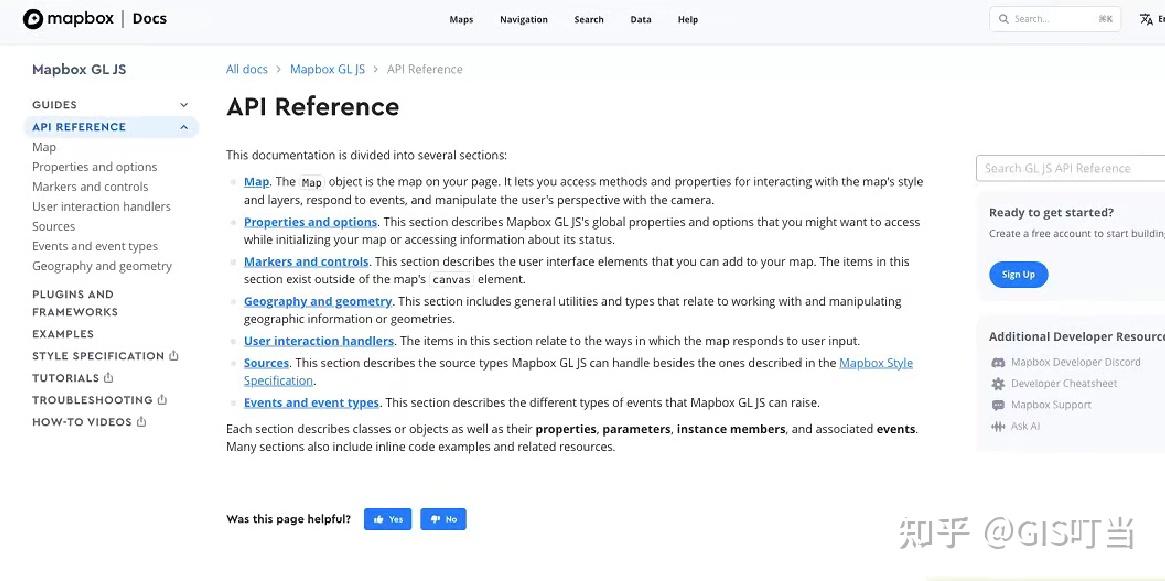Click No on page helpful feedback

click(x=443, y=519)
